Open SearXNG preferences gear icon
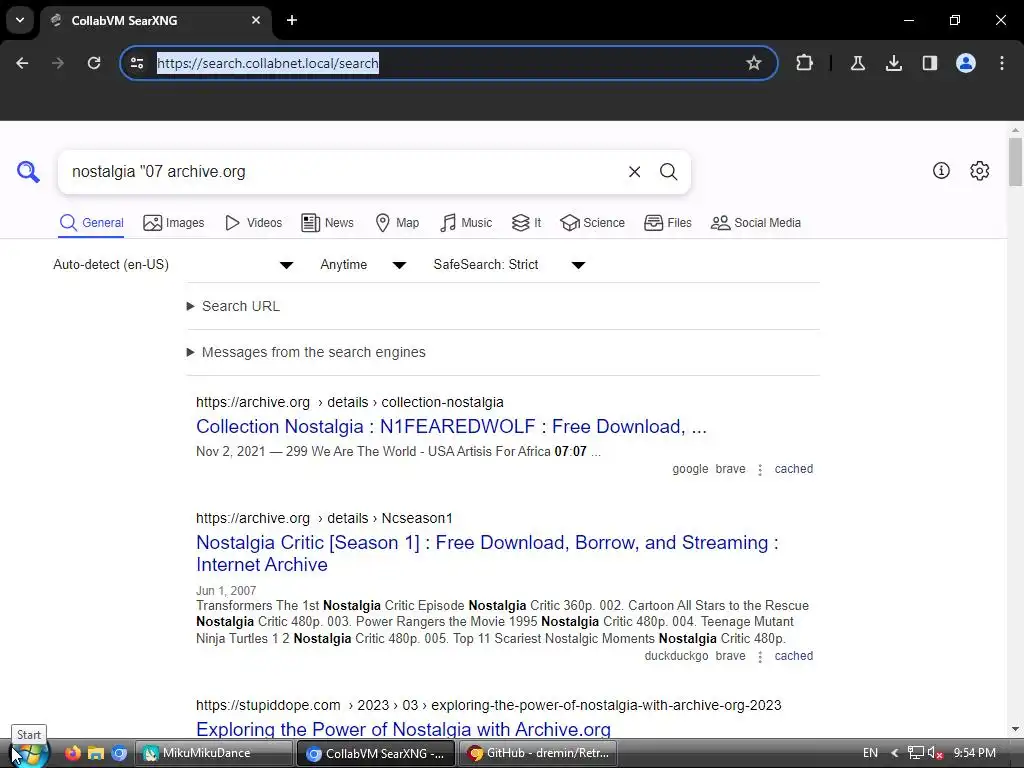 (980, 171)
